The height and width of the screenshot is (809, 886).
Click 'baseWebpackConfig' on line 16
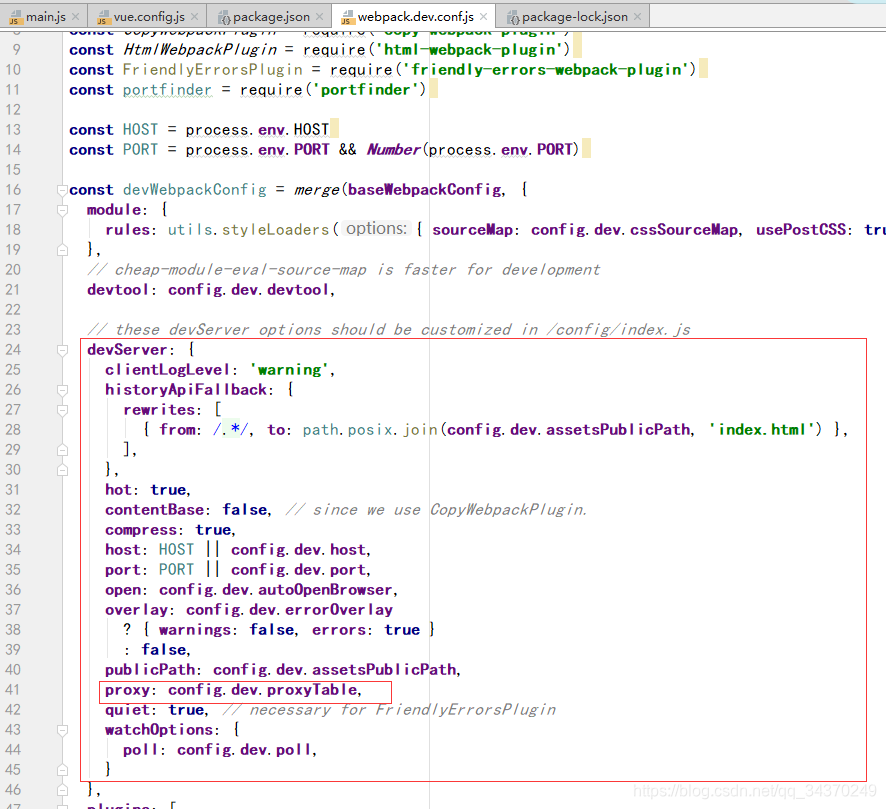pyautogui.click(x=424, y=190)
